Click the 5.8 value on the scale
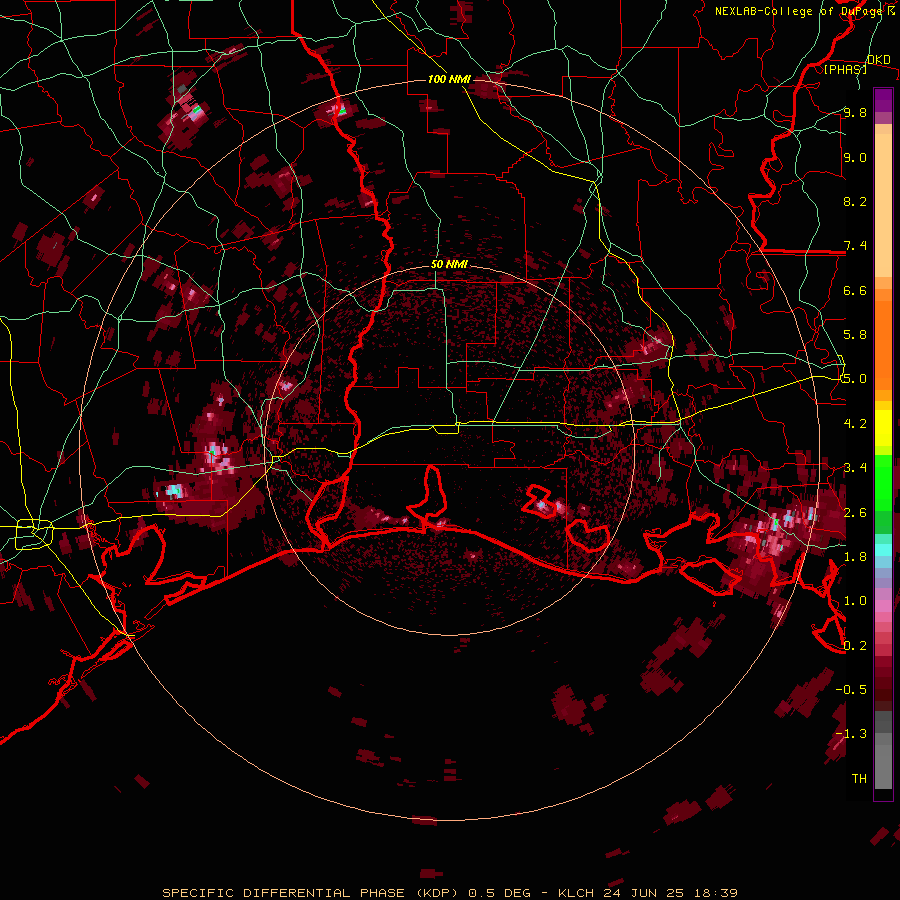900x900 pixels. pyautogui.click(x=855, y=335)
